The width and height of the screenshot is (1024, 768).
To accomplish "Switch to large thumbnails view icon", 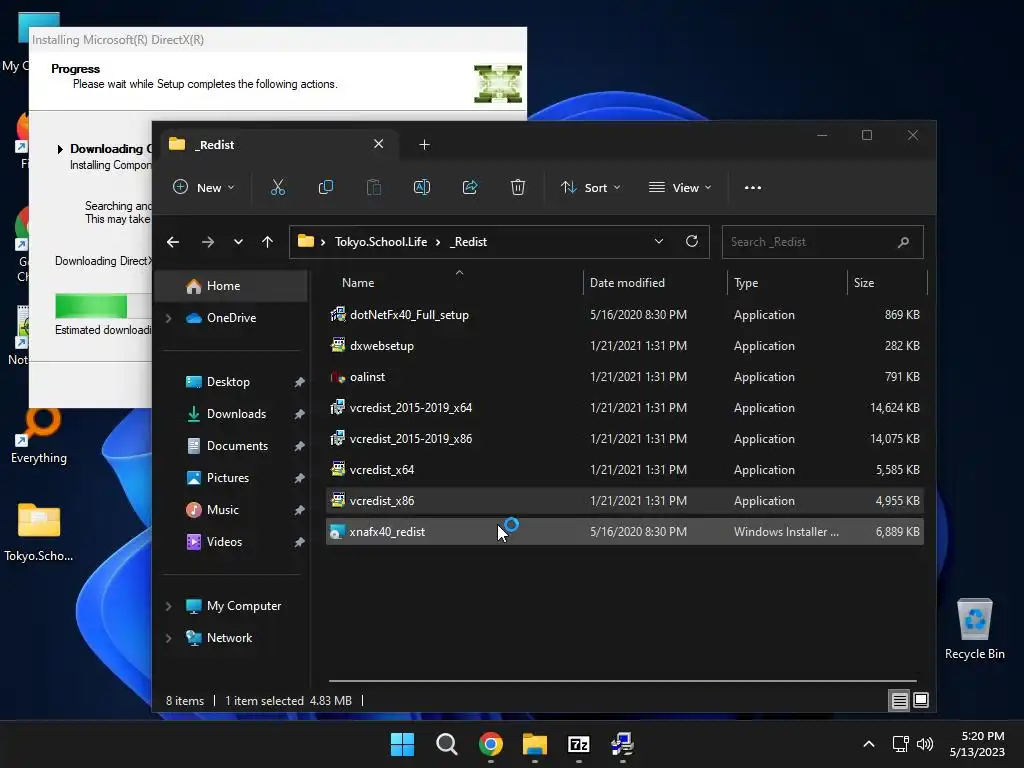I will 921,701.
